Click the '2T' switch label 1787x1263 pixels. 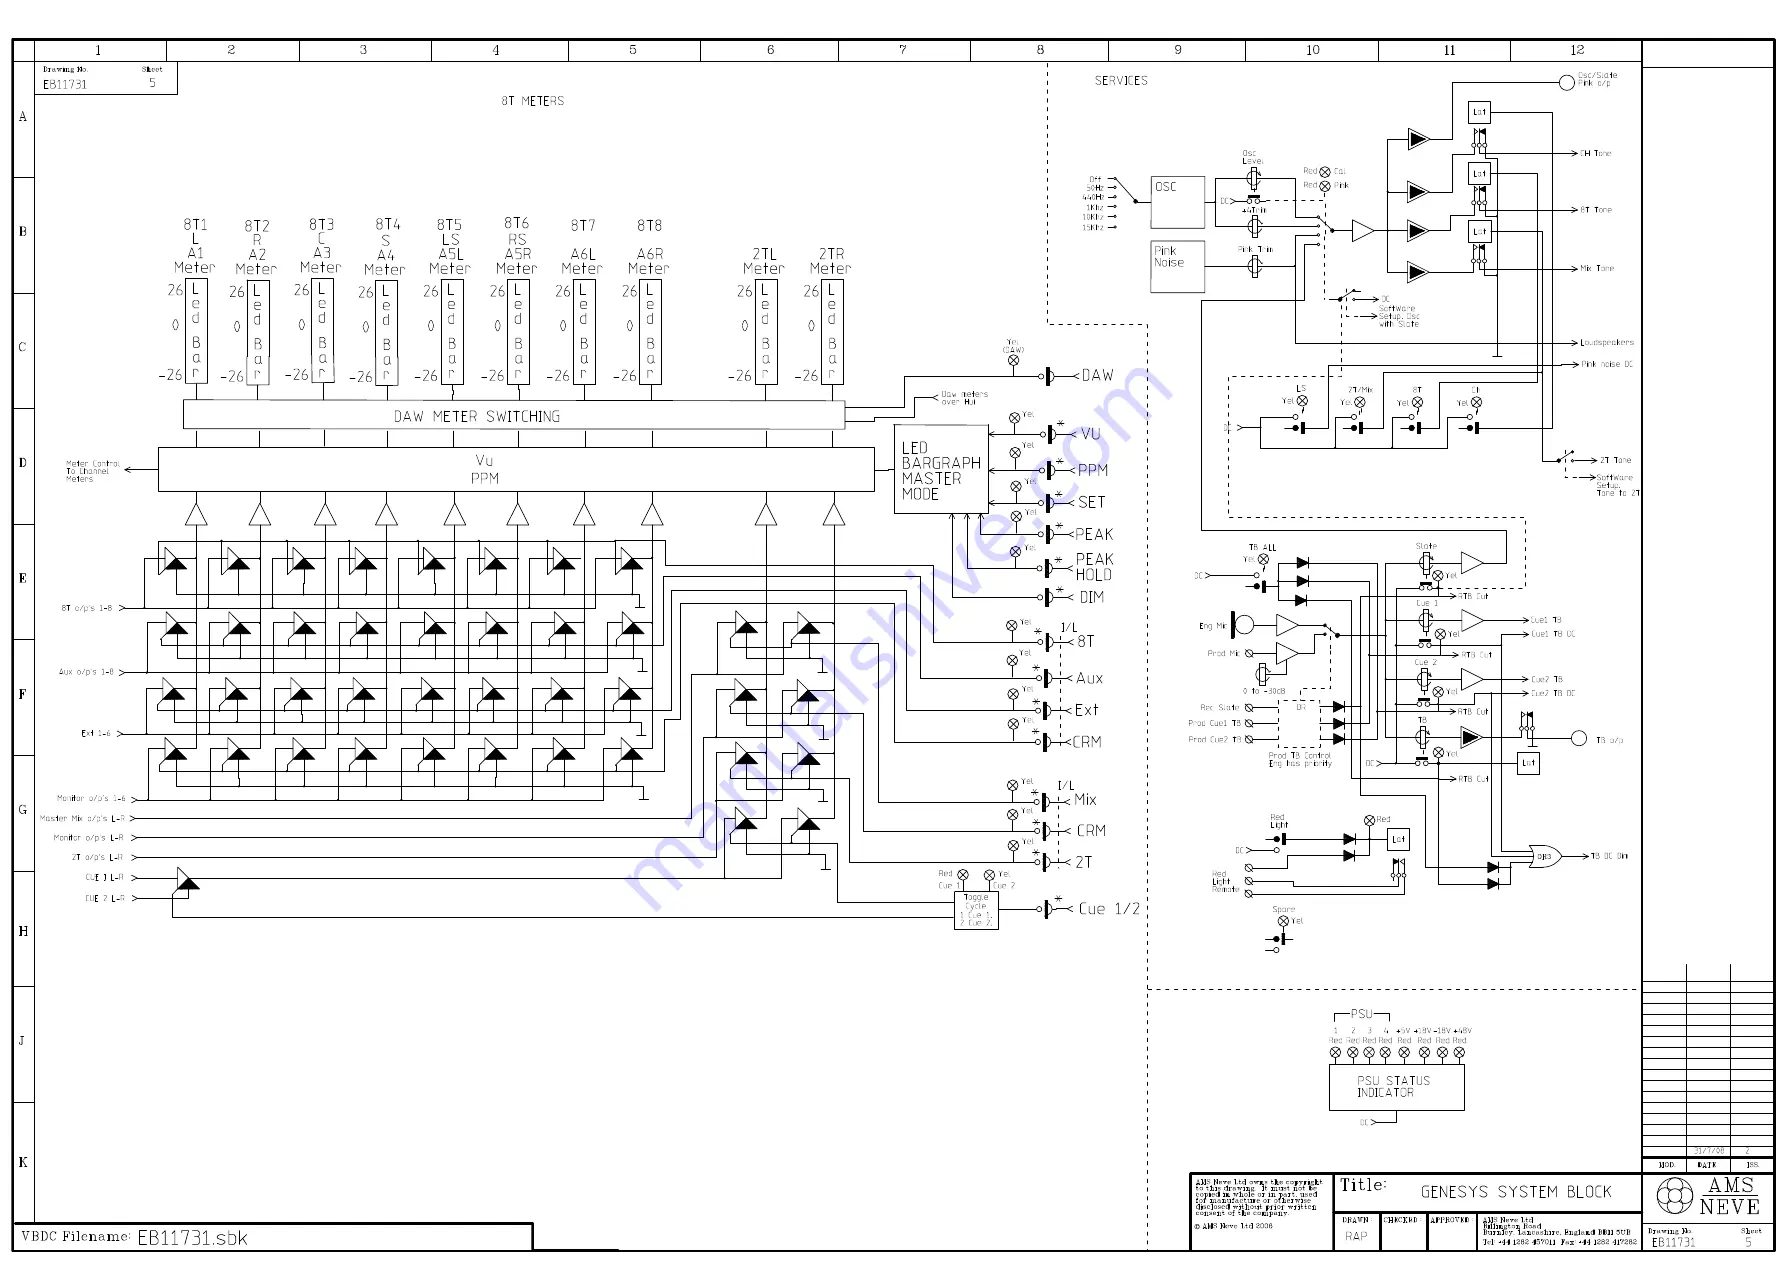pos(1083,862)
